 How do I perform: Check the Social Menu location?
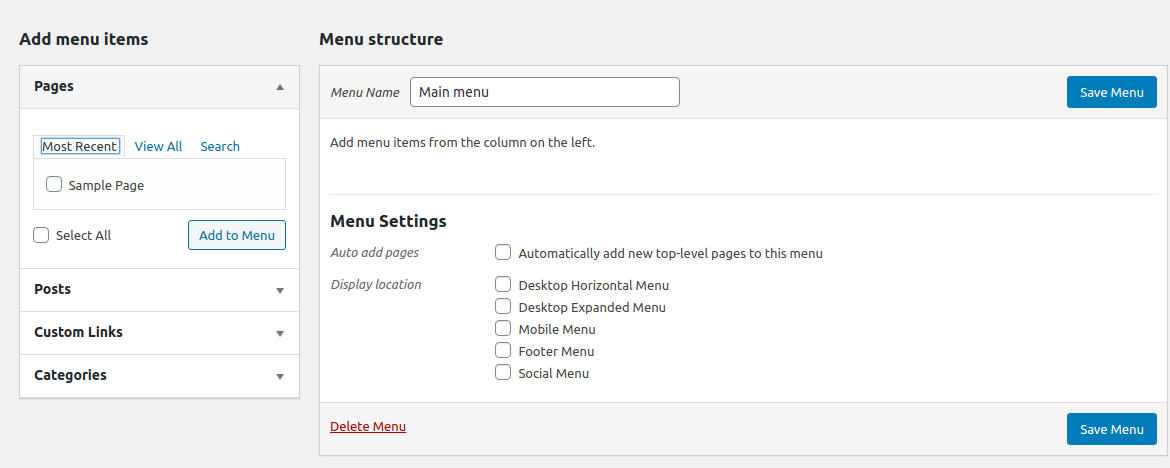503,372
